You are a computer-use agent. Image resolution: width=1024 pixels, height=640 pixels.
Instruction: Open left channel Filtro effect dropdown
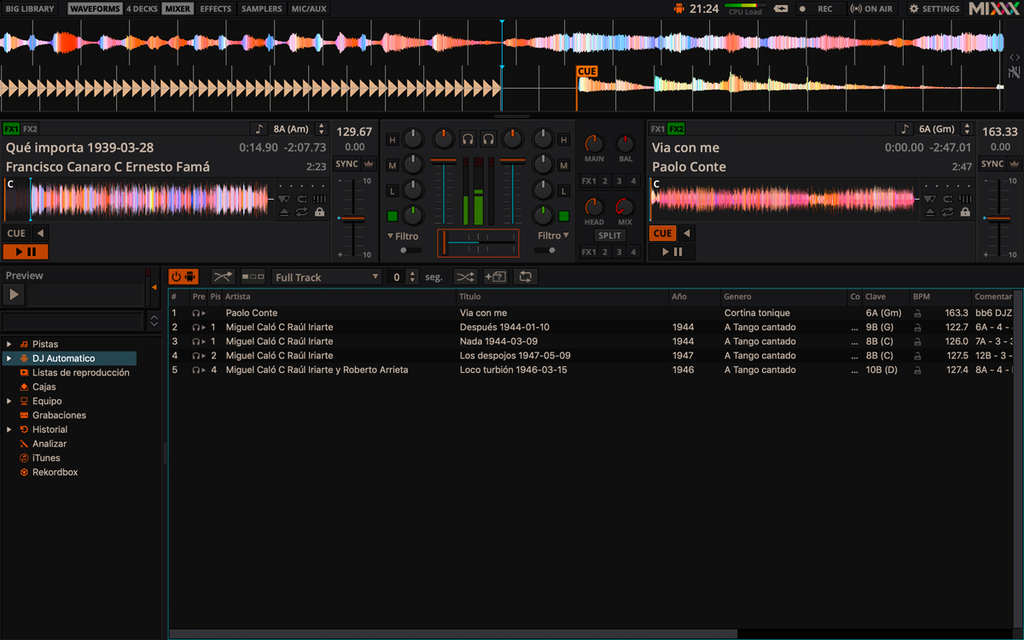[x=403, y=236]
